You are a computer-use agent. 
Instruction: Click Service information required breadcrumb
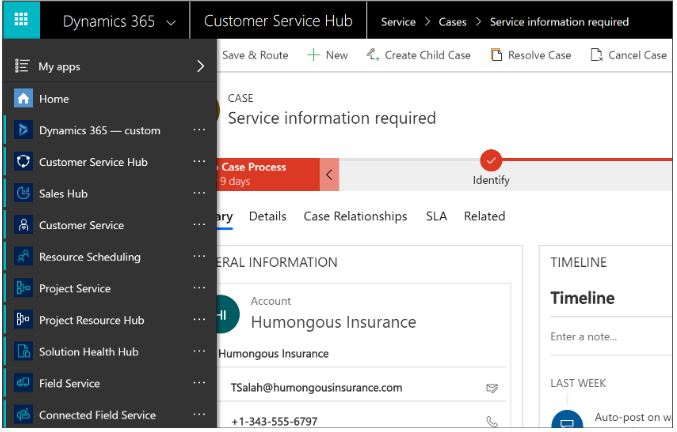pyautogui.click(x=559, y=22)
